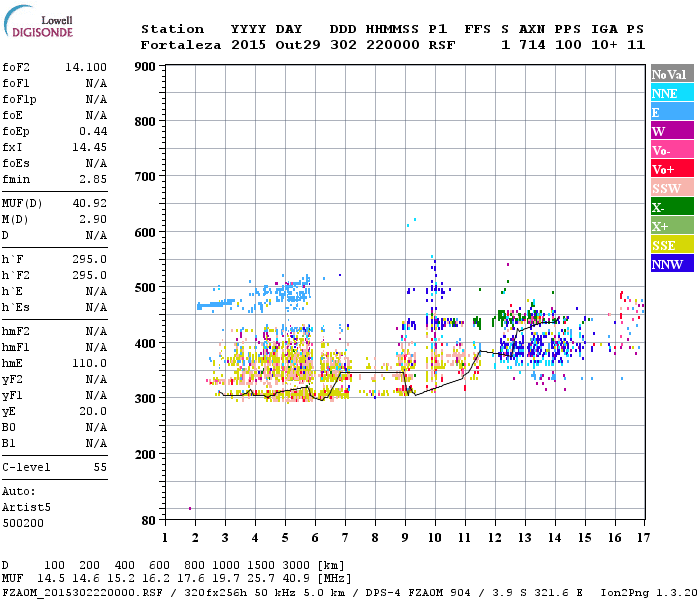Viewport: 700px width, 600px height.
Task: Click the filename FZAOM_2015302220000.RSF
Action: pos(82,592)
